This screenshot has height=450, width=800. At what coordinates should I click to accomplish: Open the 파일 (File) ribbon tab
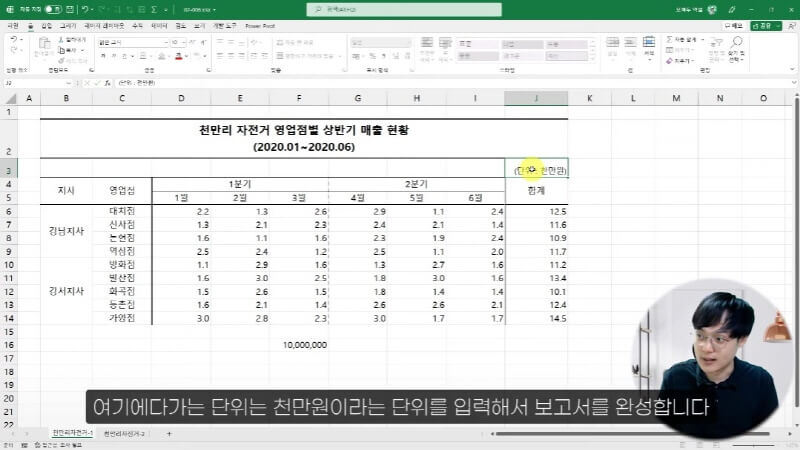click(13, 26)
